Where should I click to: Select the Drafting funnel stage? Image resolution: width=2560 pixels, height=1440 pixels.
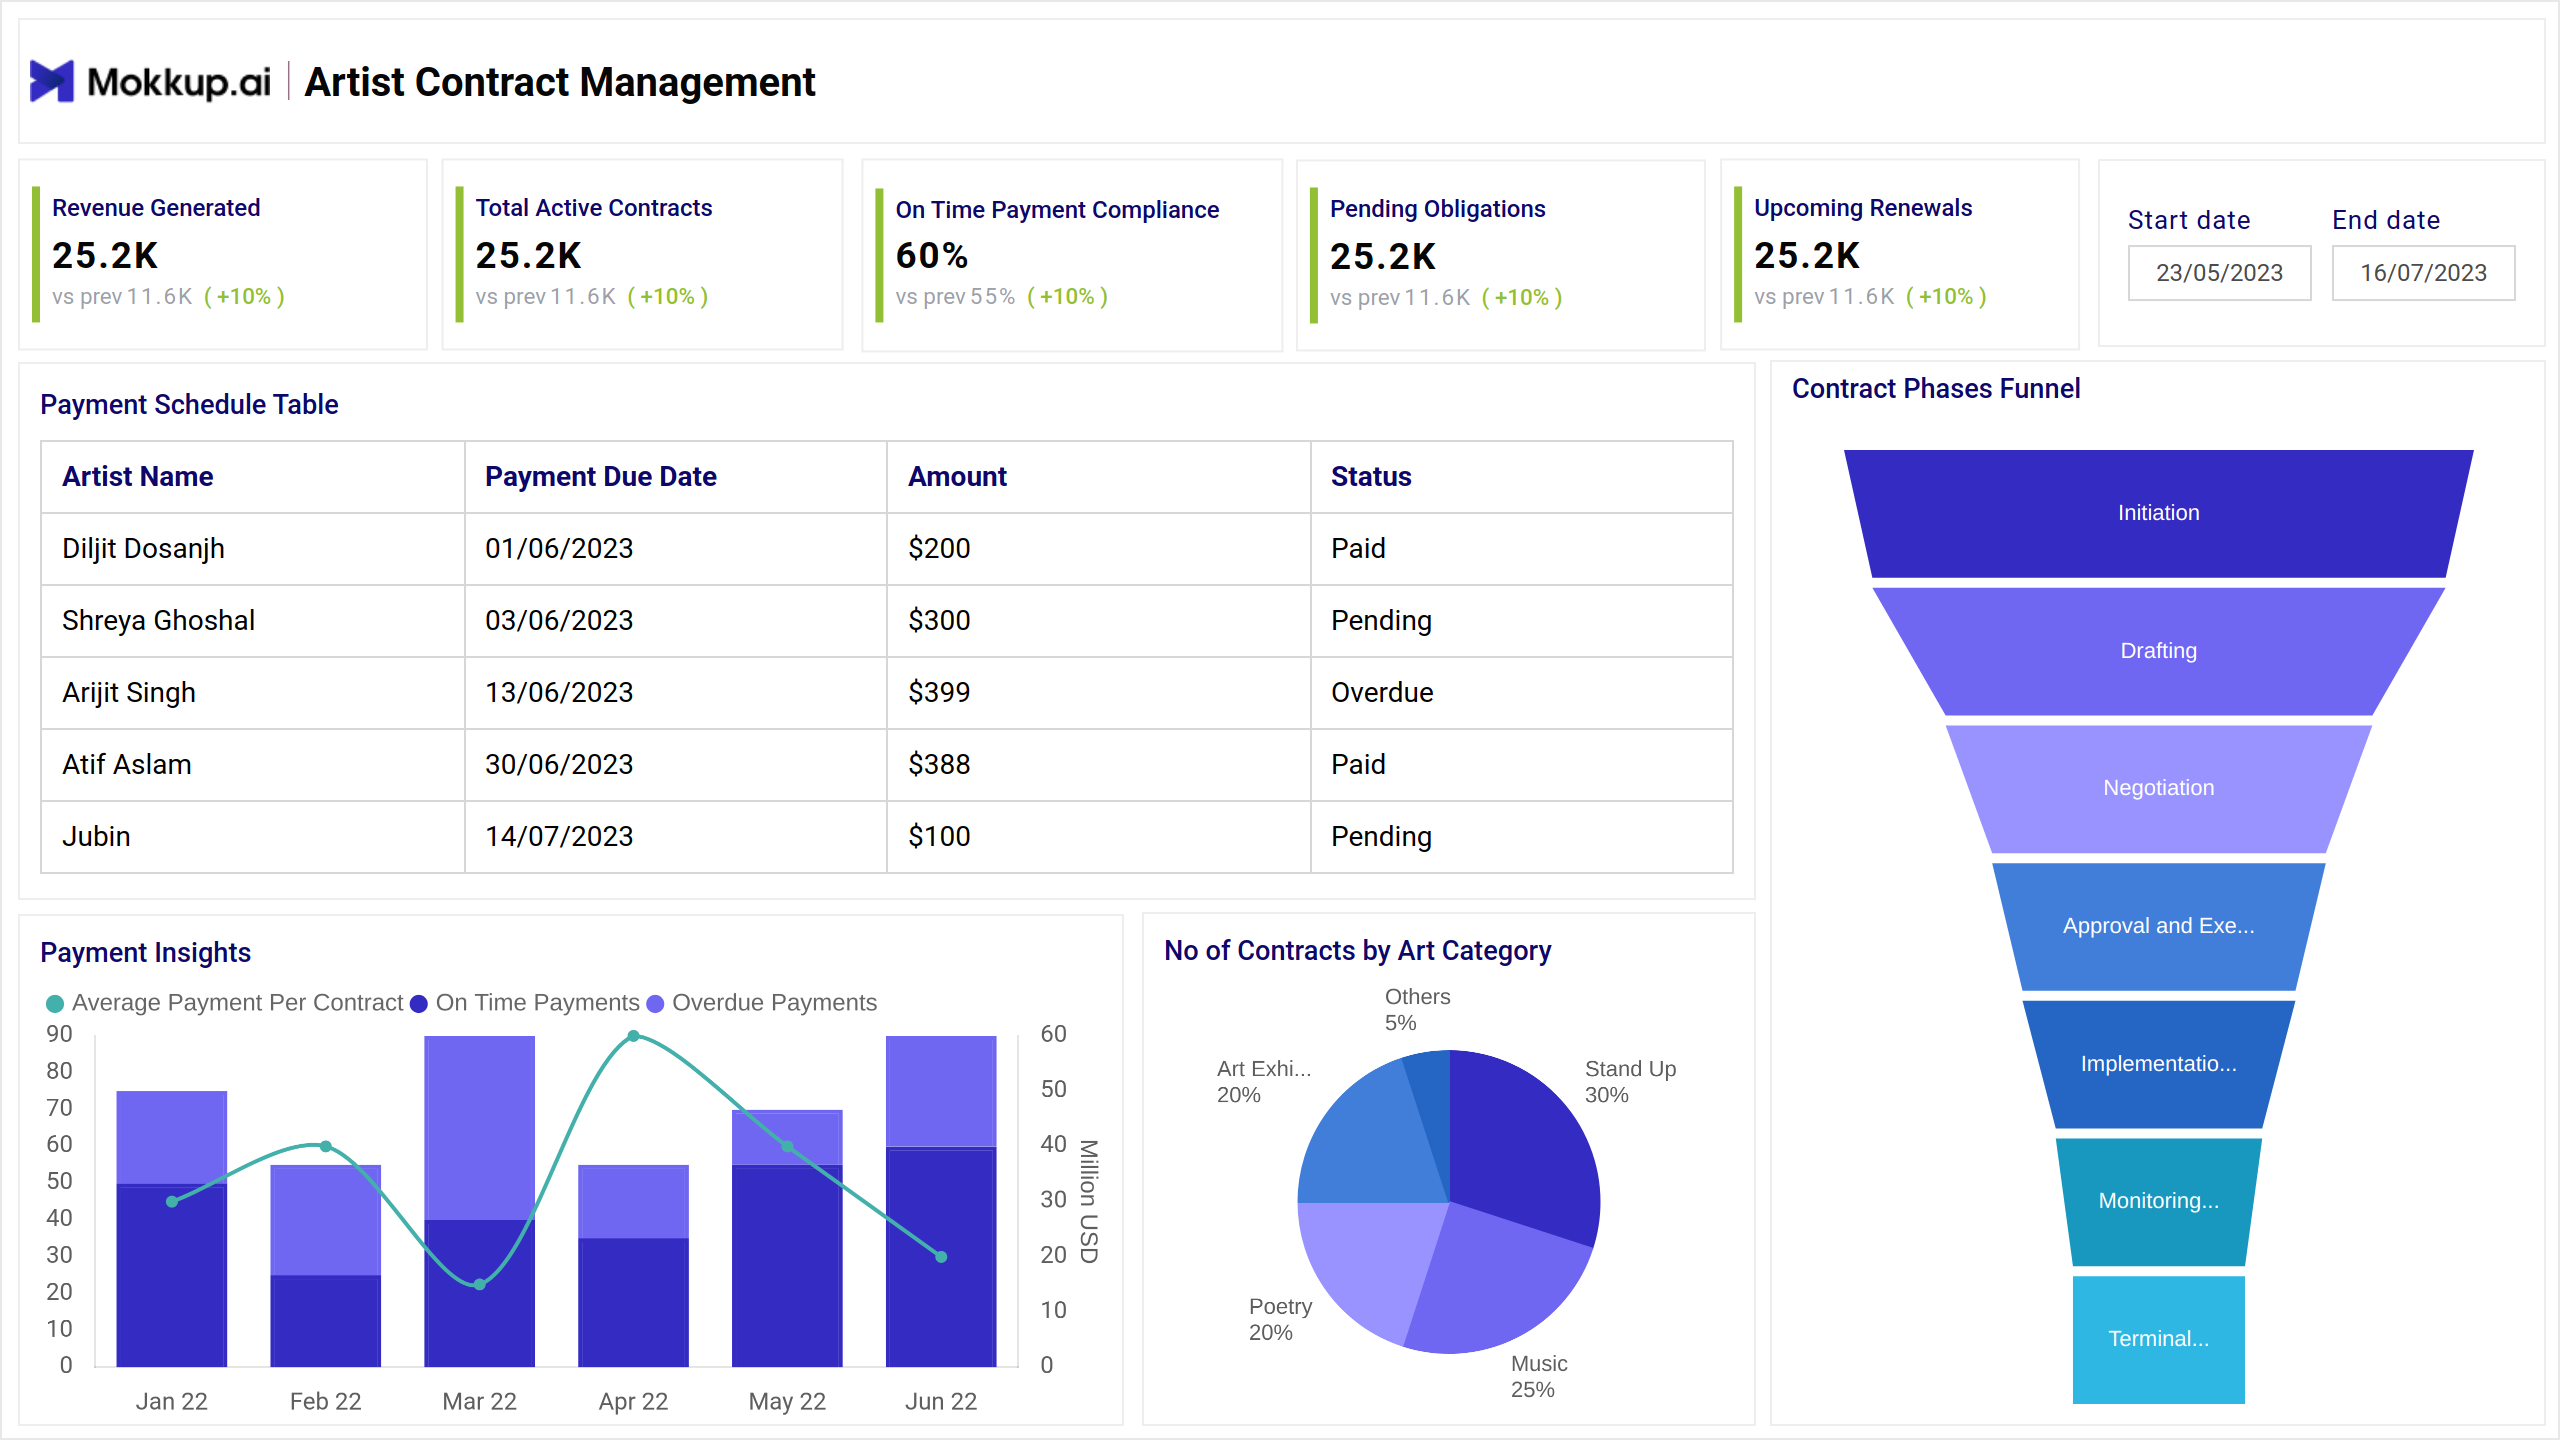click(x=2159, y=651)
